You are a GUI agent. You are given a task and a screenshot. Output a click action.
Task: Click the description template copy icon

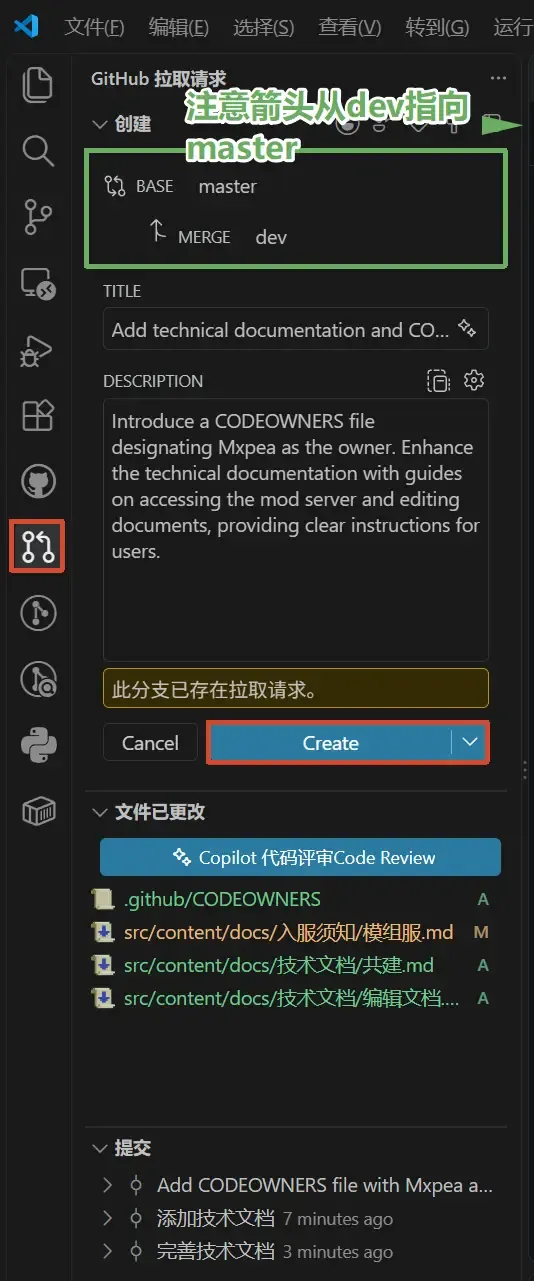click(438, 381)
